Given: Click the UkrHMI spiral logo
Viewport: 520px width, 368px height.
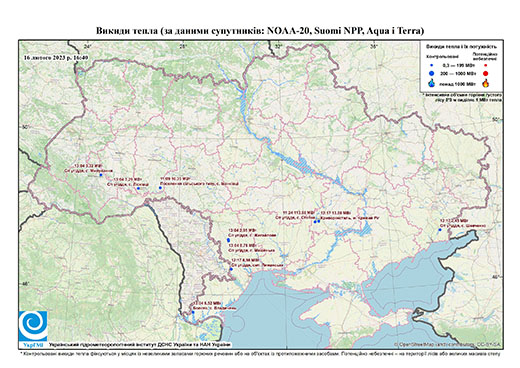Looking at the screenshot, I should [x=33, y=326].
